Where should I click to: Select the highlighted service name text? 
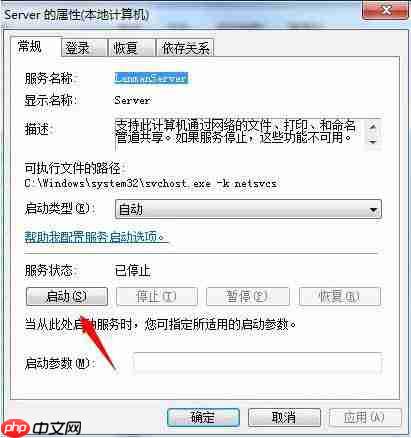point(151,78)
